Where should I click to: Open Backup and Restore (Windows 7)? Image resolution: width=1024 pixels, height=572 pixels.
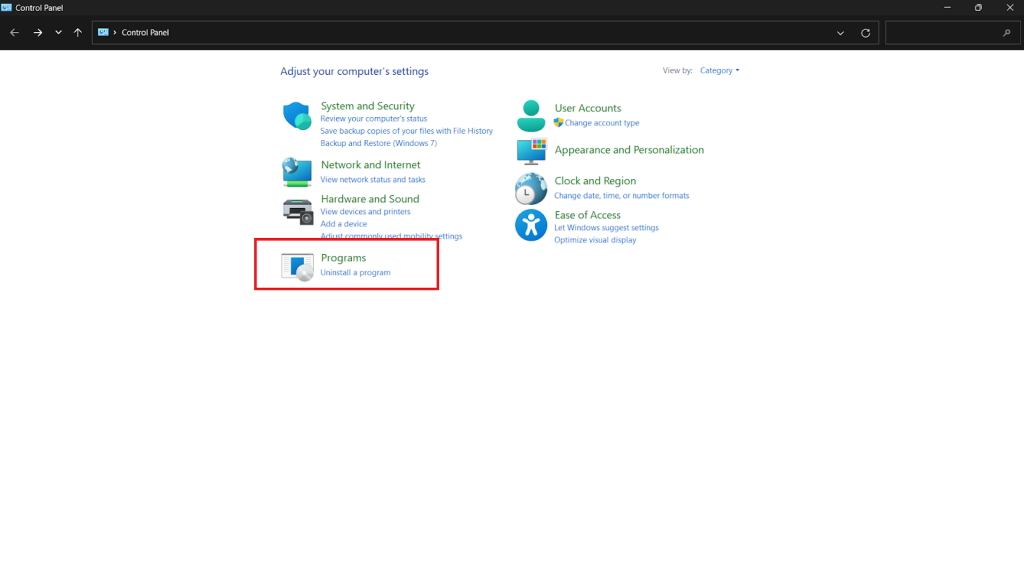[x=379, y=143]
